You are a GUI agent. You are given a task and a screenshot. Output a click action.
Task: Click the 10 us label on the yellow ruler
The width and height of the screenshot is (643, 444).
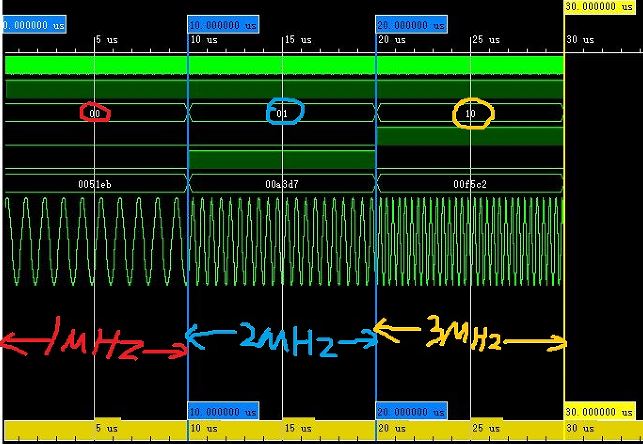point(204,428)
